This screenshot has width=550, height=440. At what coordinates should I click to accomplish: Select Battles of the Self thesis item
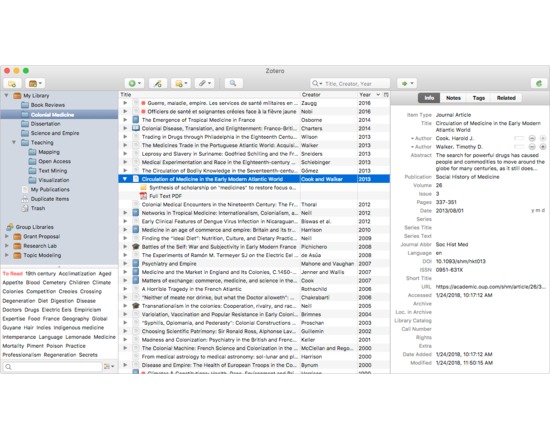[x=254, y=247]
